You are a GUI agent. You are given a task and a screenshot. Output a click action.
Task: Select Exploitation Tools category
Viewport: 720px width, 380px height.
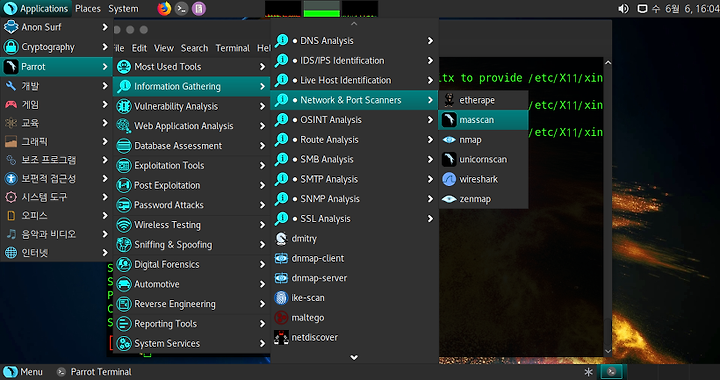[x=191, y=166]
